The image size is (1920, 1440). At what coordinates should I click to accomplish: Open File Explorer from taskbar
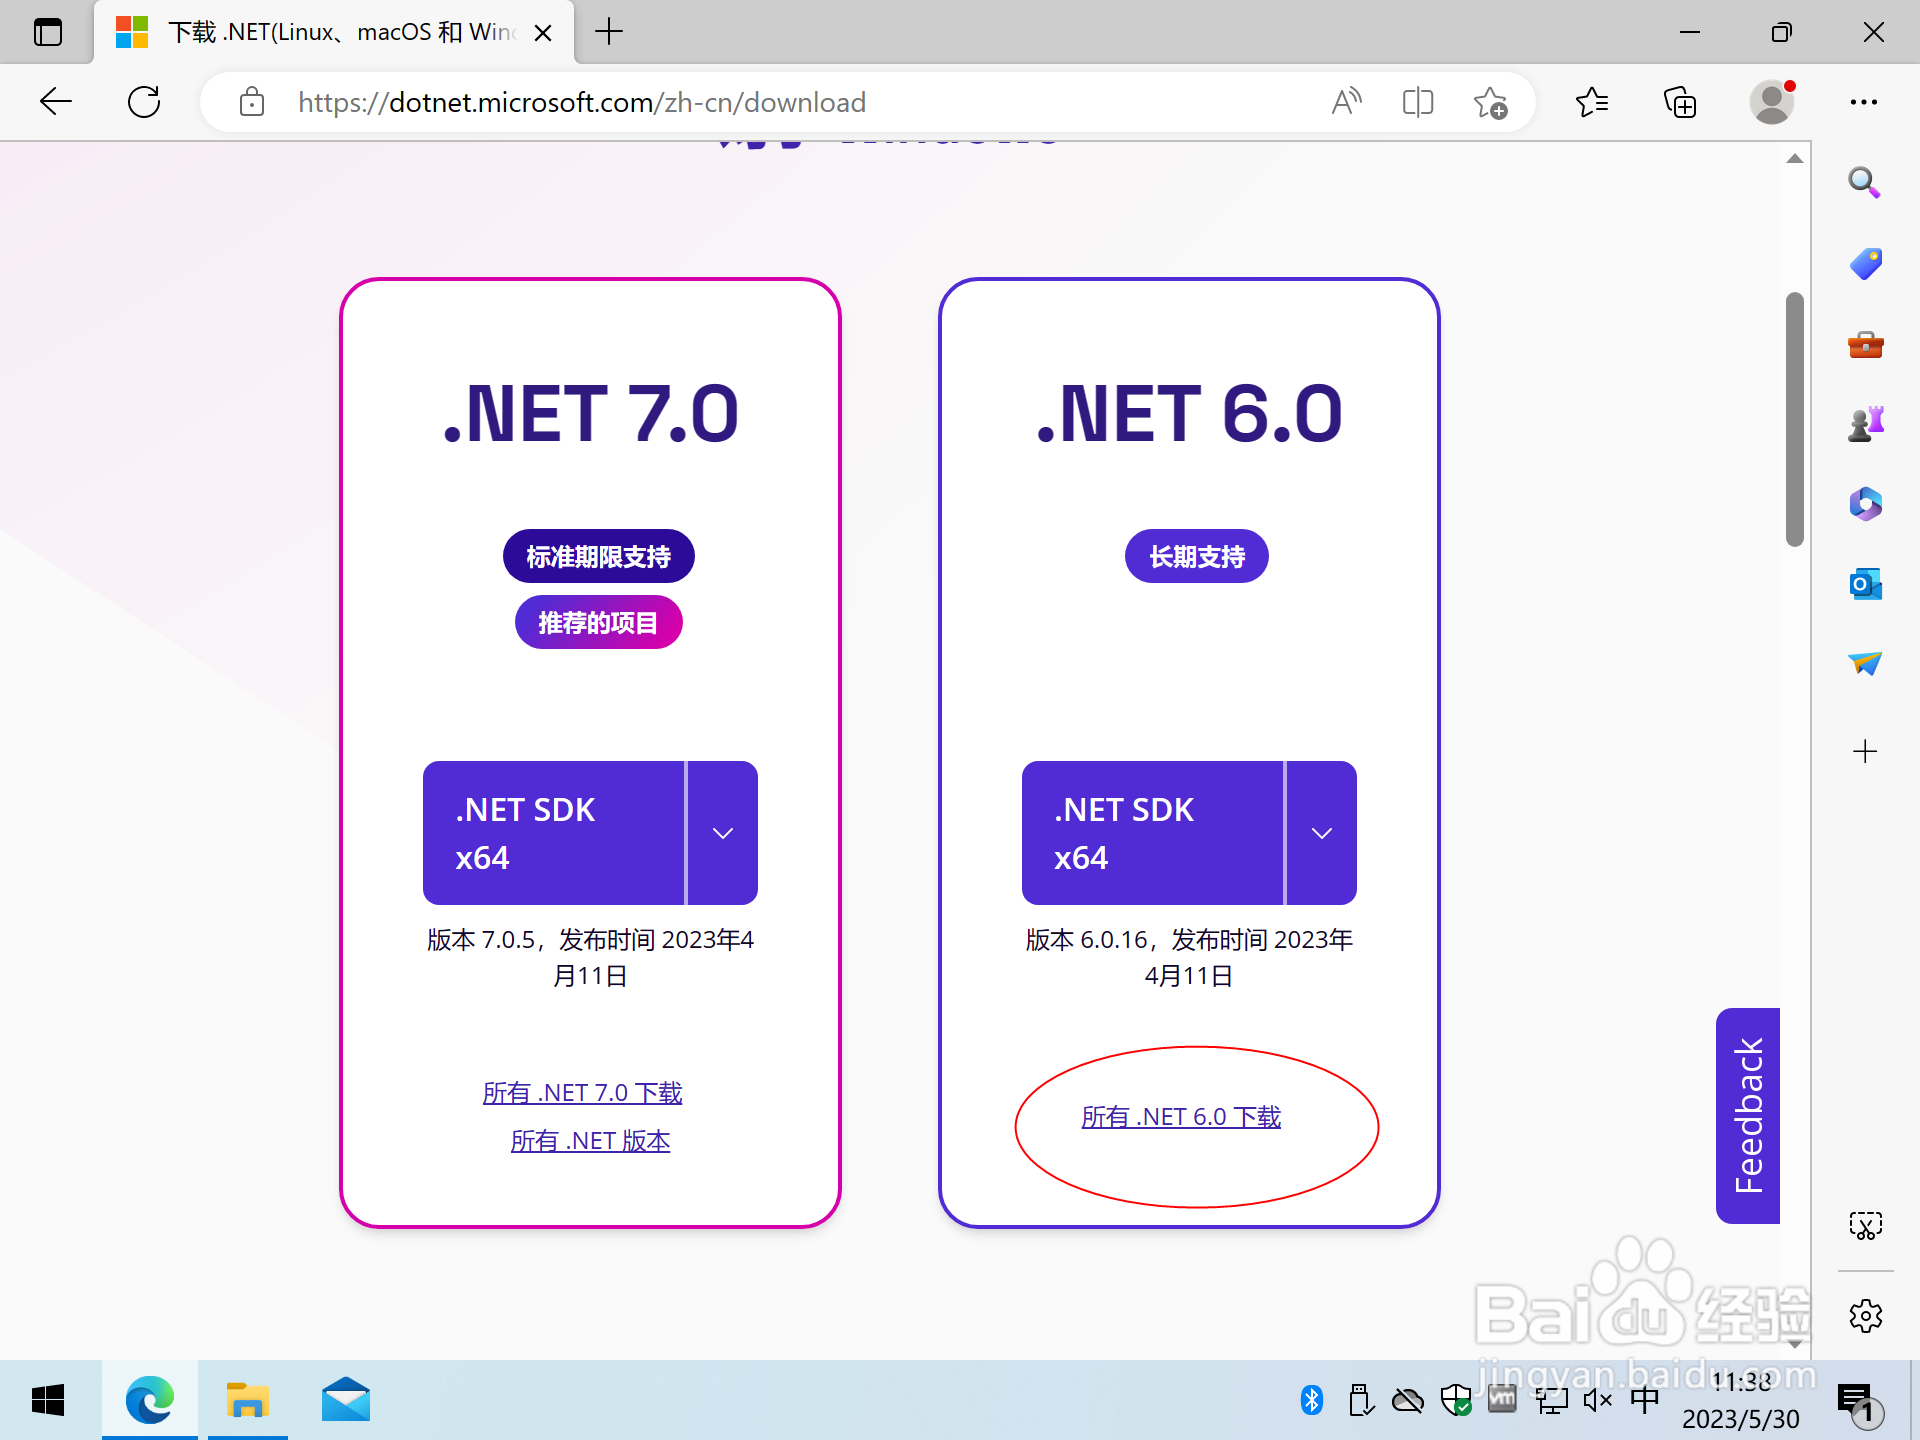248,1400
